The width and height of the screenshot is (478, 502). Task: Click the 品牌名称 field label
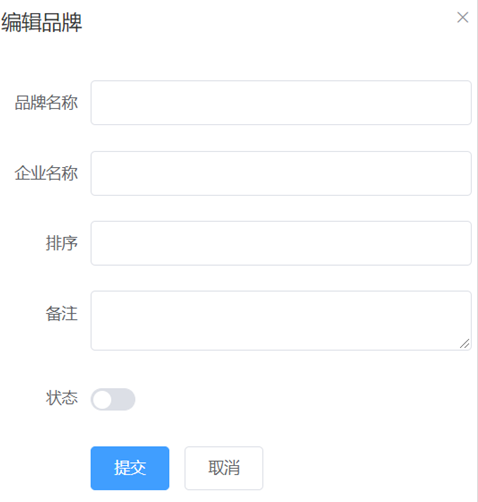tap(46, 102)
